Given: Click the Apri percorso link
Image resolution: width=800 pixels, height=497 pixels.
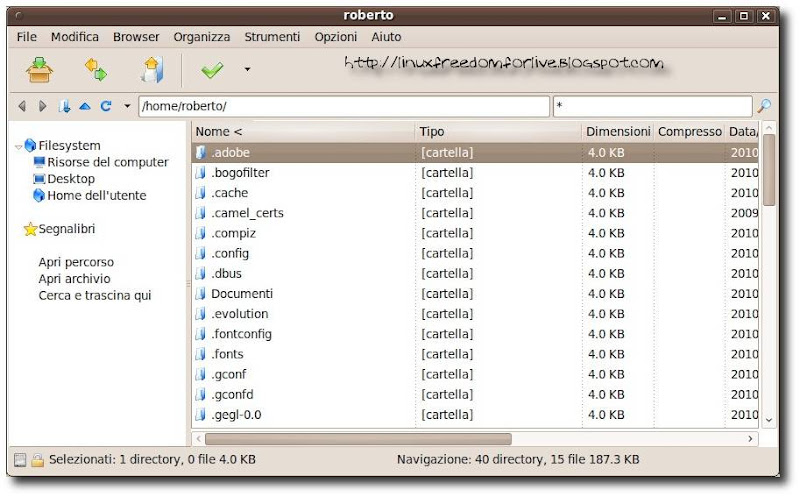Looking at the screenshot, I should [x=76, y=262].
